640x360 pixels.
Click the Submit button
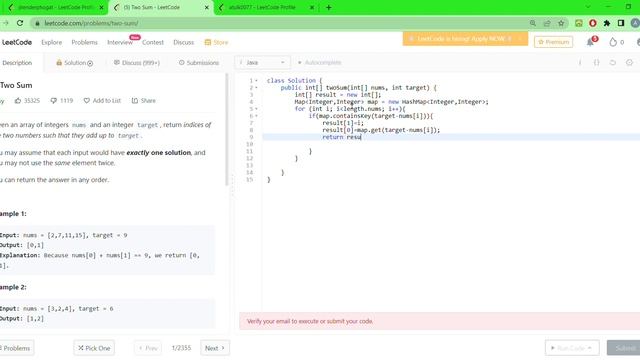(623, 348)
